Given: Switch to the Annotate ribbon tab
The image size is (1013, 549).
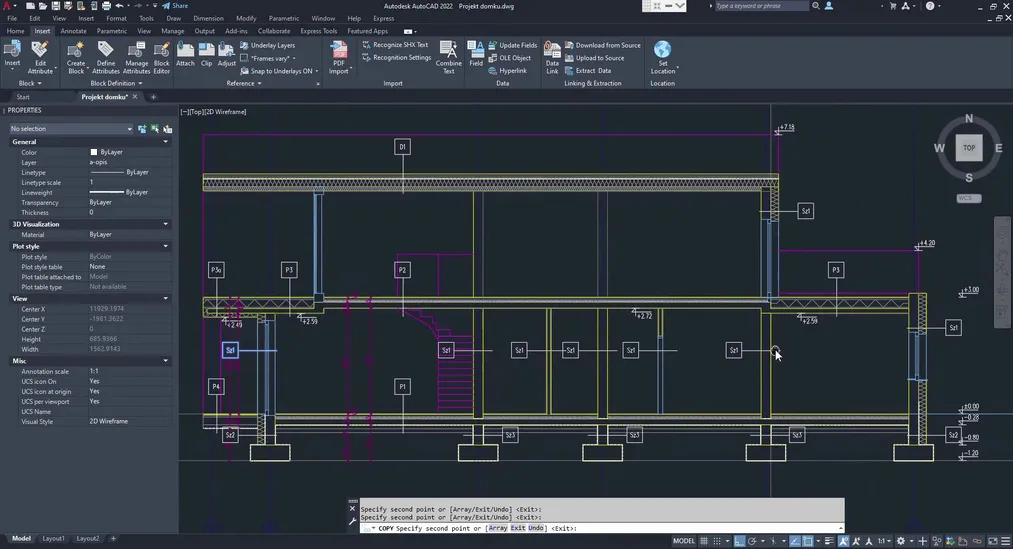Looking at the screenshot, I should [x=74, y=31].
